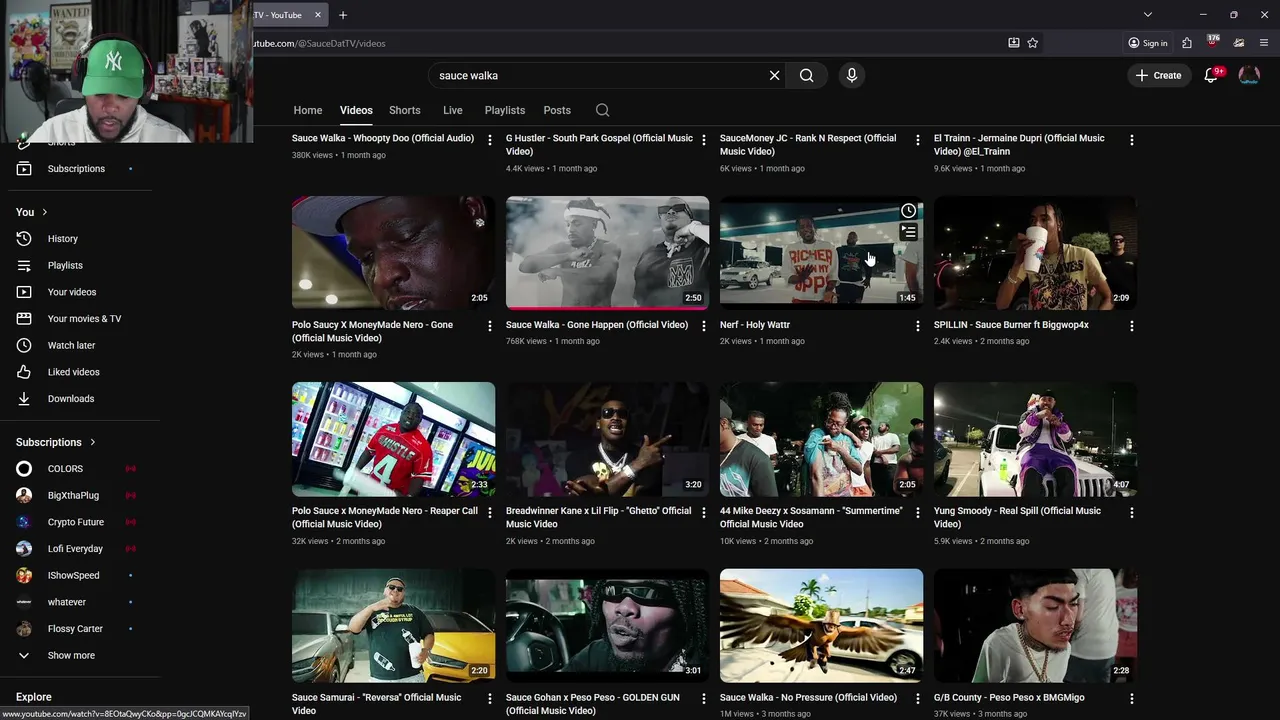
Task: Expand the You section chevron
Action: [44, 212]
